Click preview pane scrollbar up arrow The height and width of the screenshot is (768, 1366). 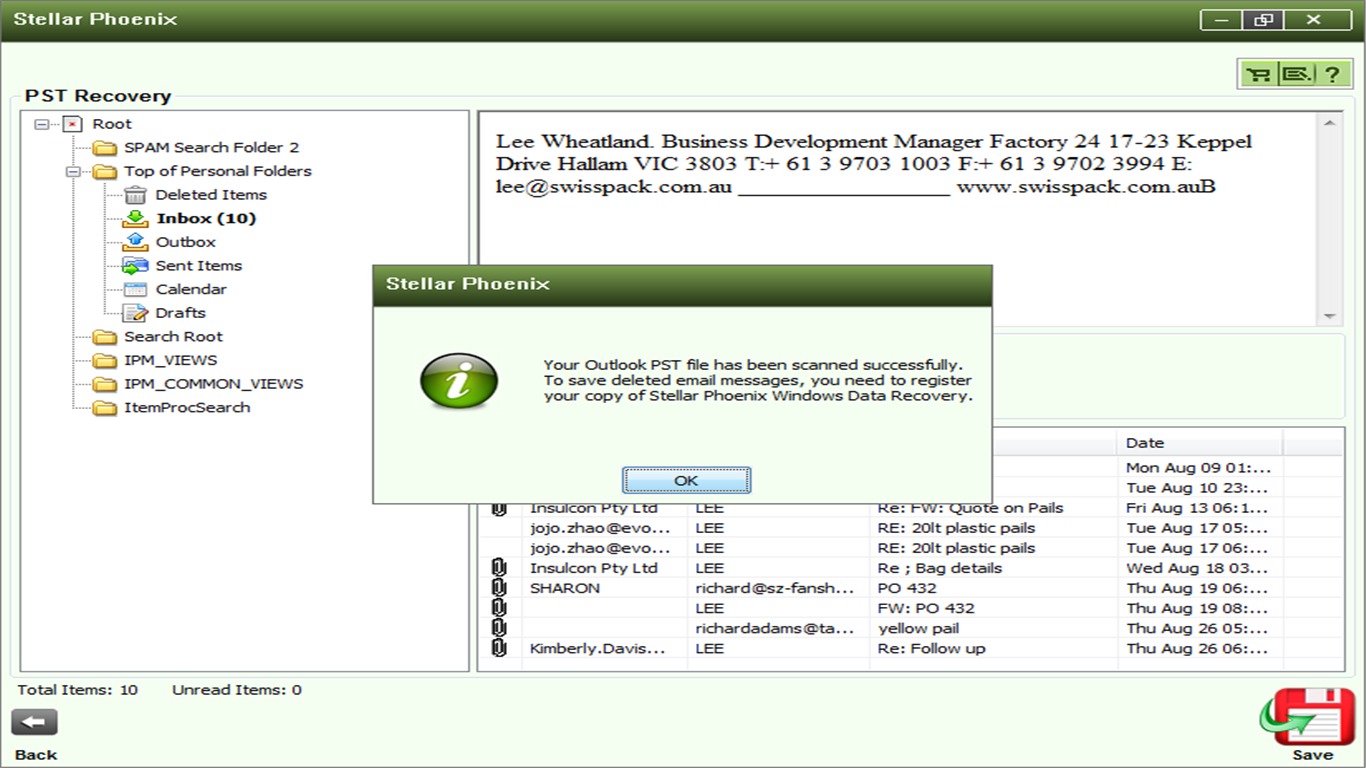tap(1330, 123)
